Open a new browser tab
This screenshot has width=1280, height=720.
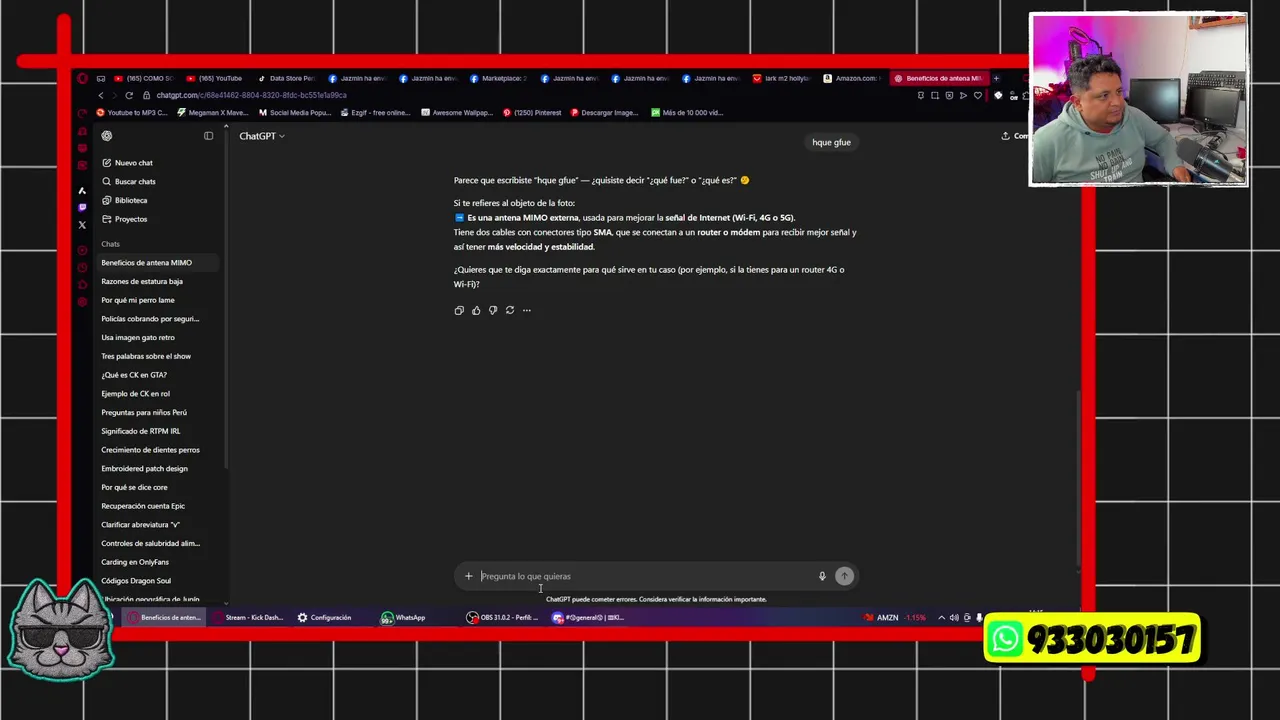pyautogui.click(x=996, y=78)
